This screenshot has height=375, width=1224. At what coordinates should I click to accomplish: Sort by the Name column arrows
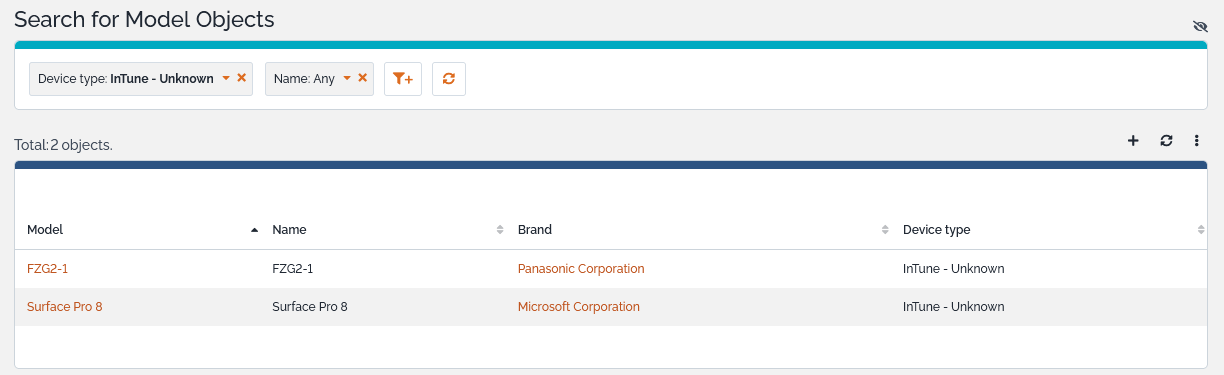[500, 230]
